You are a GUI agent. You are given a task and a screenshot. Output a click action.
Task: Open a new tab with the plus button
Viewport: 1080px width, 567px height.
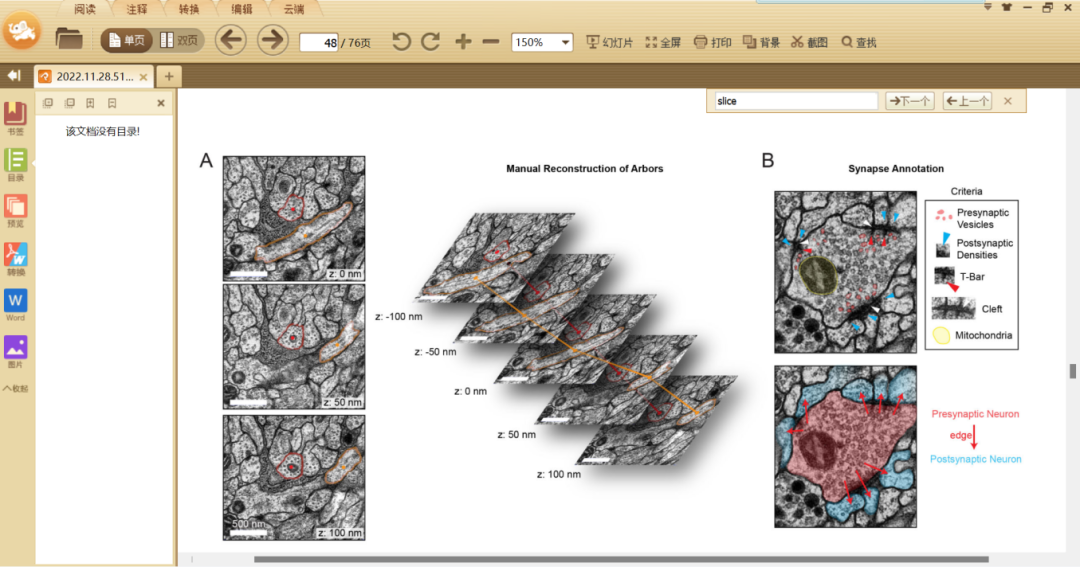169,76
